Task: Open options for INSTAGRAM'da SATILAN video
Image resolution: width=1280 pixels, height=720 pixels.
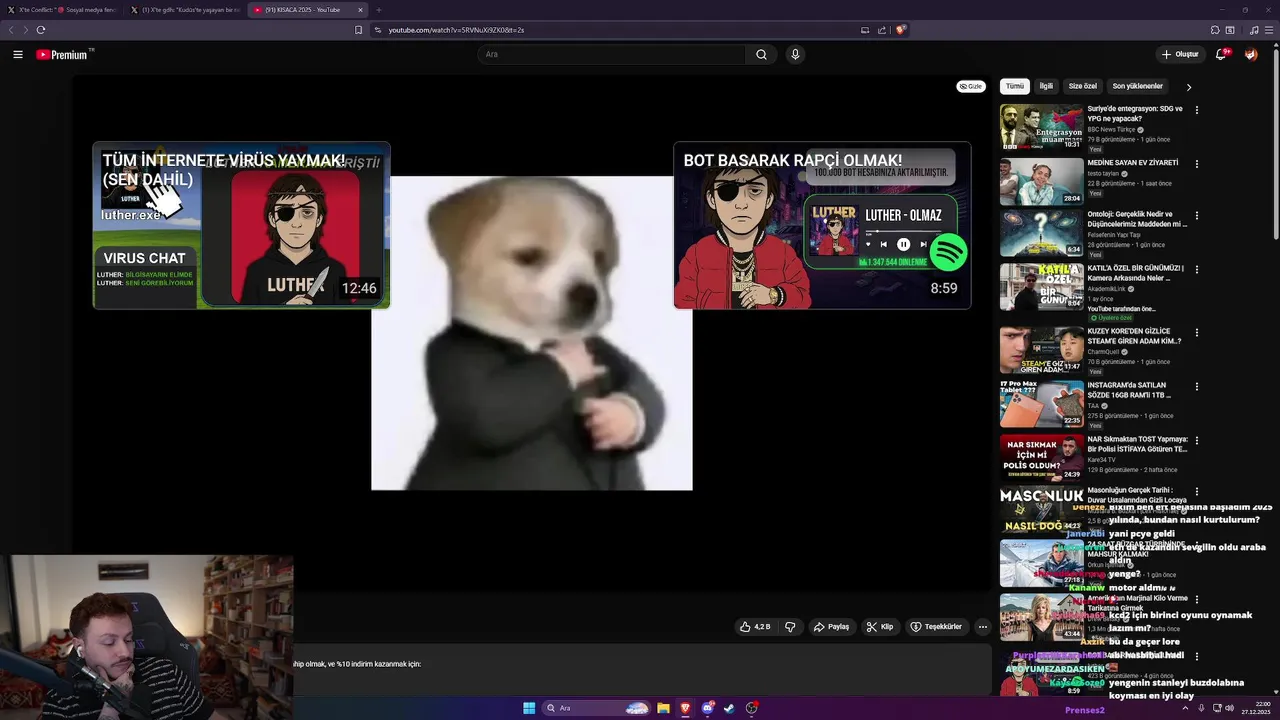Action: click(1196, 386)
